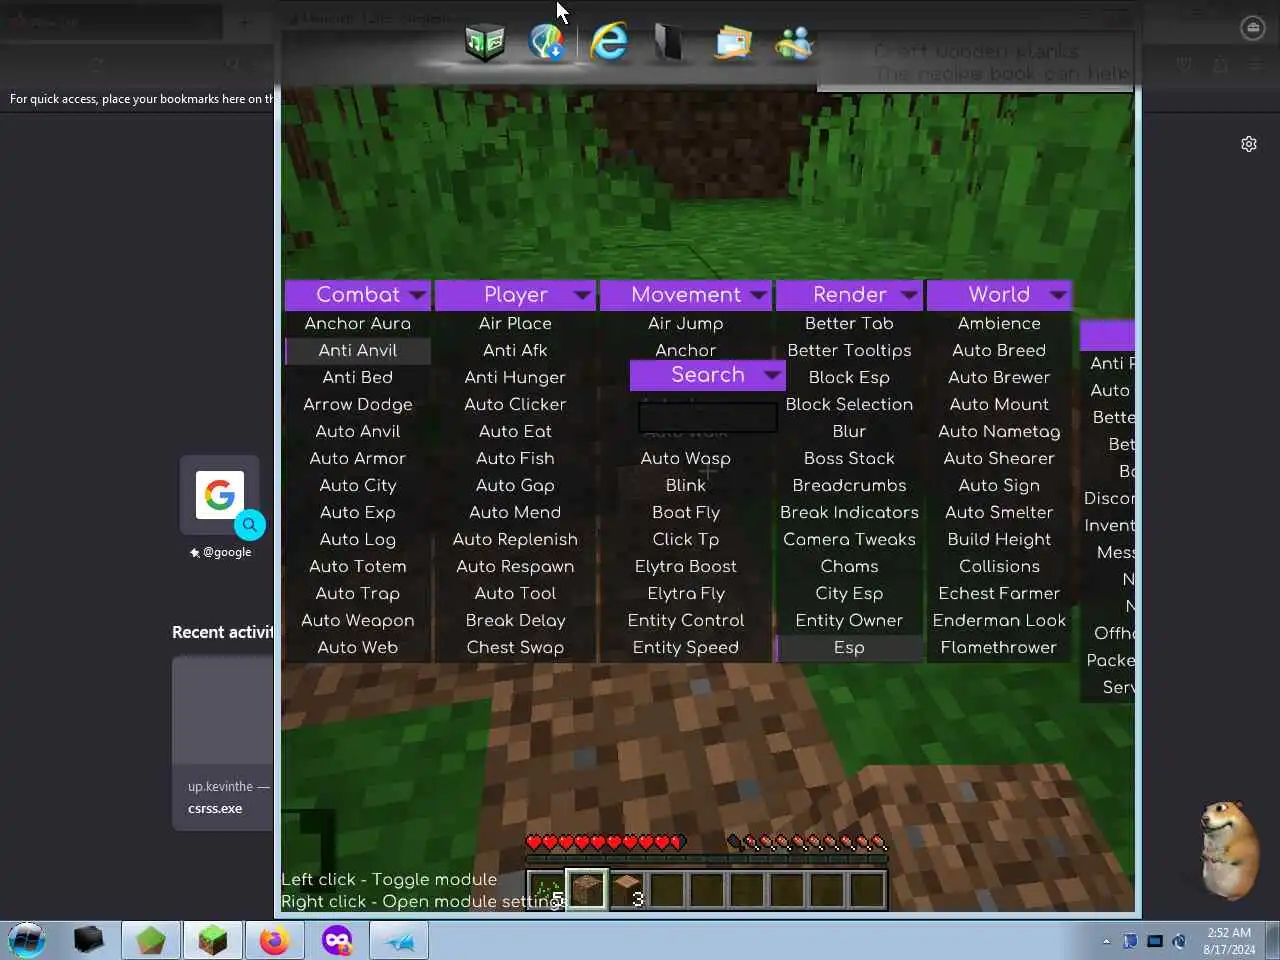Enable the Auto Nametag module
This screenshot has height=960, width=1280.
tap(999, 431)
